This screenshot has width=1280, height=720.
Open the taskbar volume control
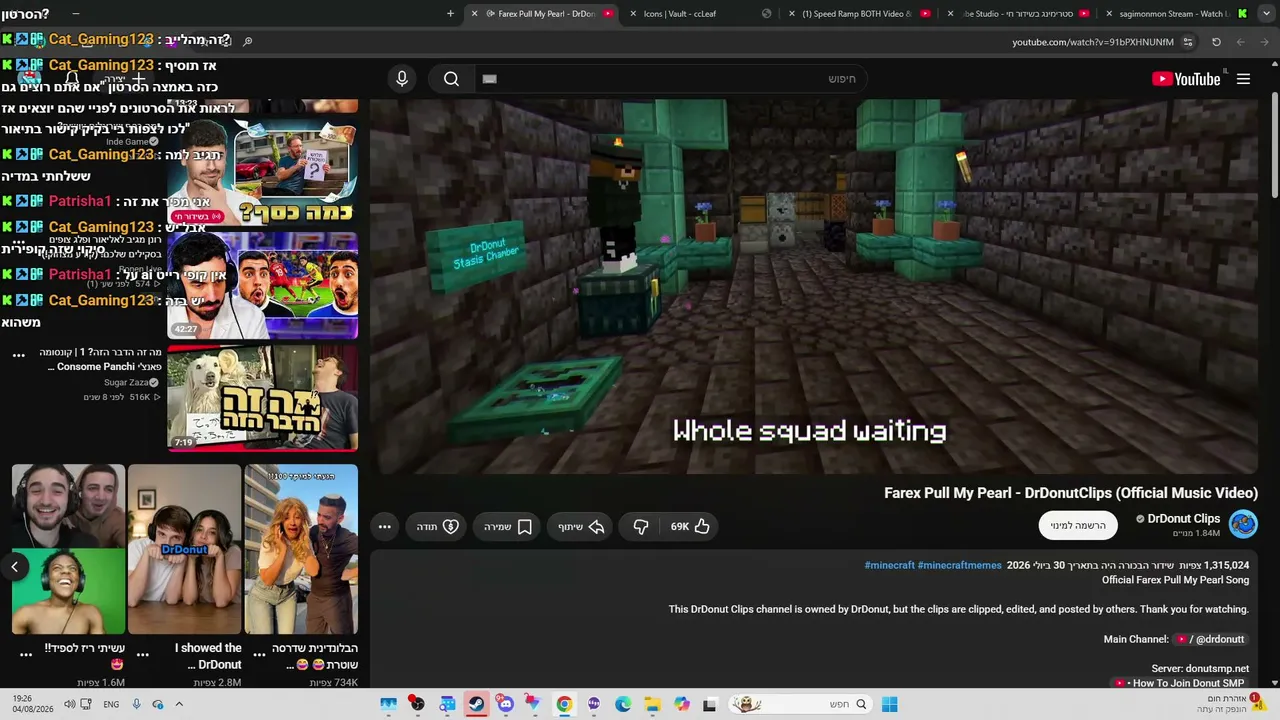69,704
